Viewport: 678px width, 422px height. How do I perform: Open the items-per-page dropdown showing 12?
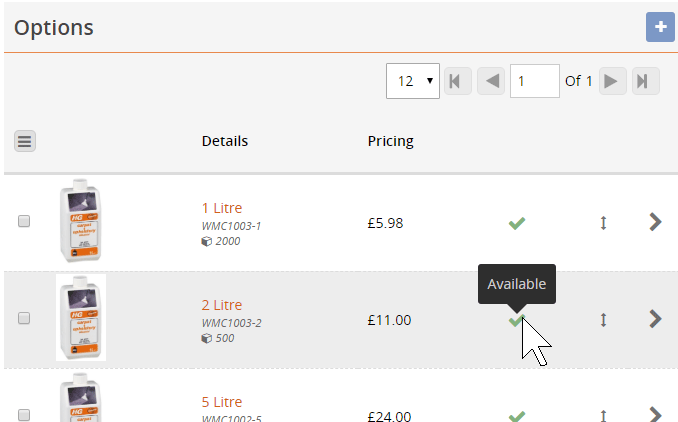[x=413, y=81]
